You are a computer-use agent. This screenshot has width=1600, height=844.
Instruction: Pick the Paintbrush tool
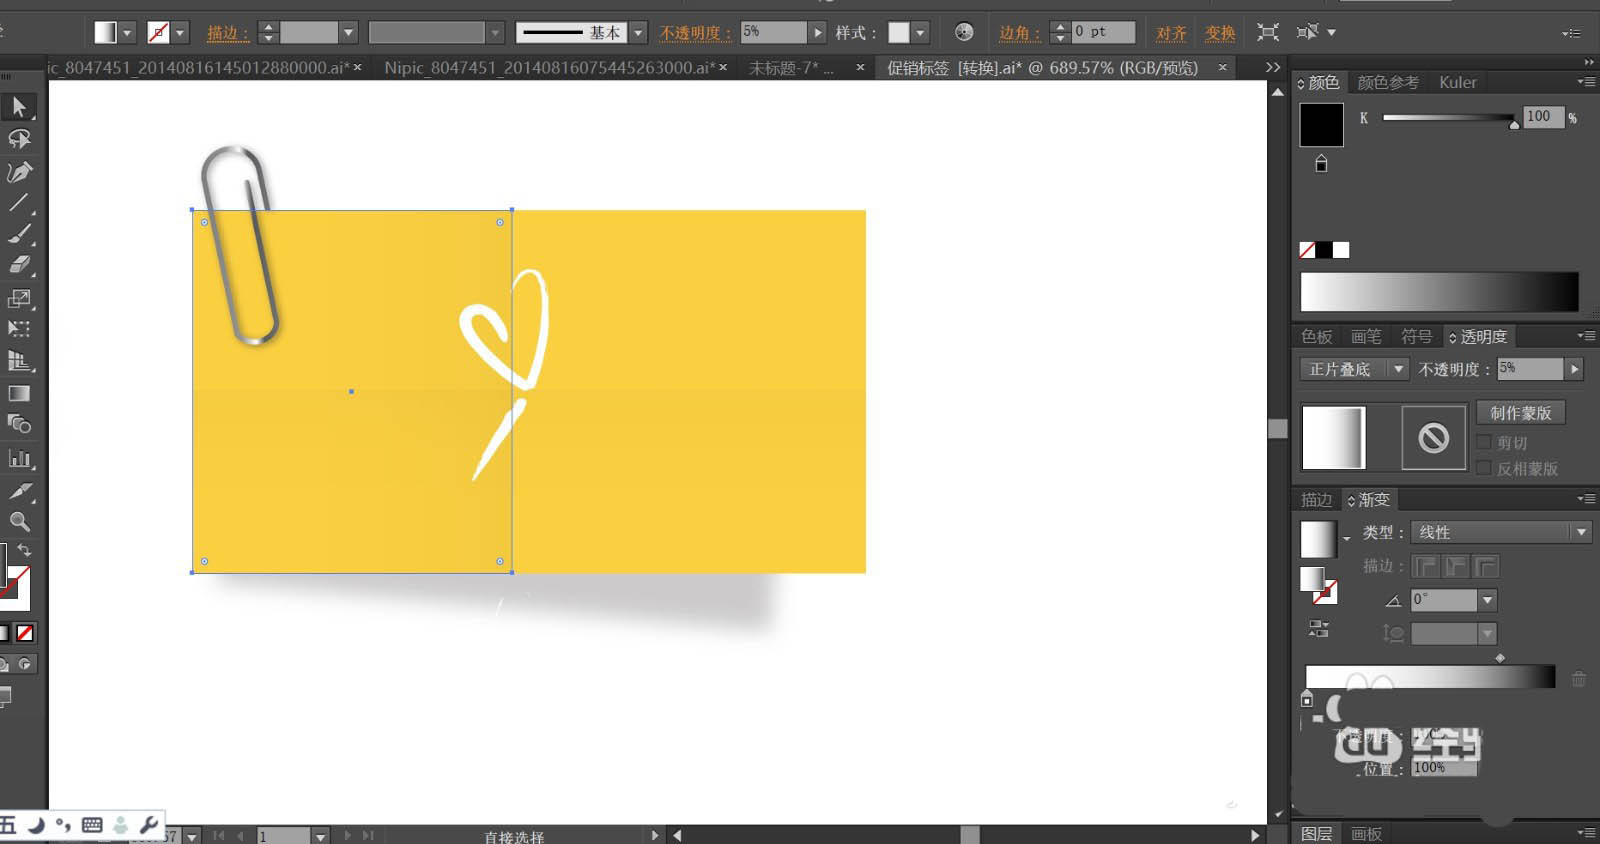tap(19, 234)
